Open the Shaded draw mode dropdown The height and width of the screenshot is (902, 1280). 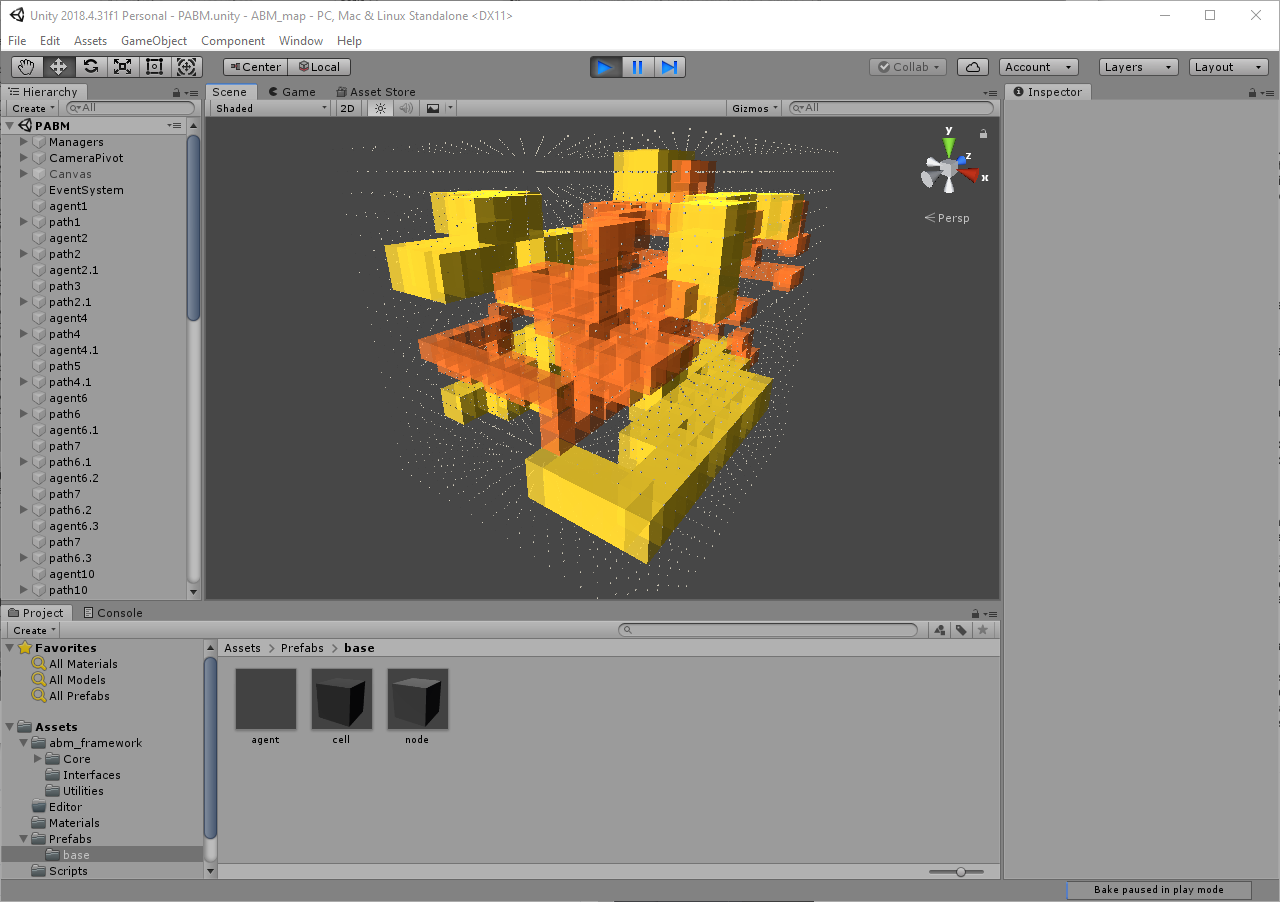268,108
